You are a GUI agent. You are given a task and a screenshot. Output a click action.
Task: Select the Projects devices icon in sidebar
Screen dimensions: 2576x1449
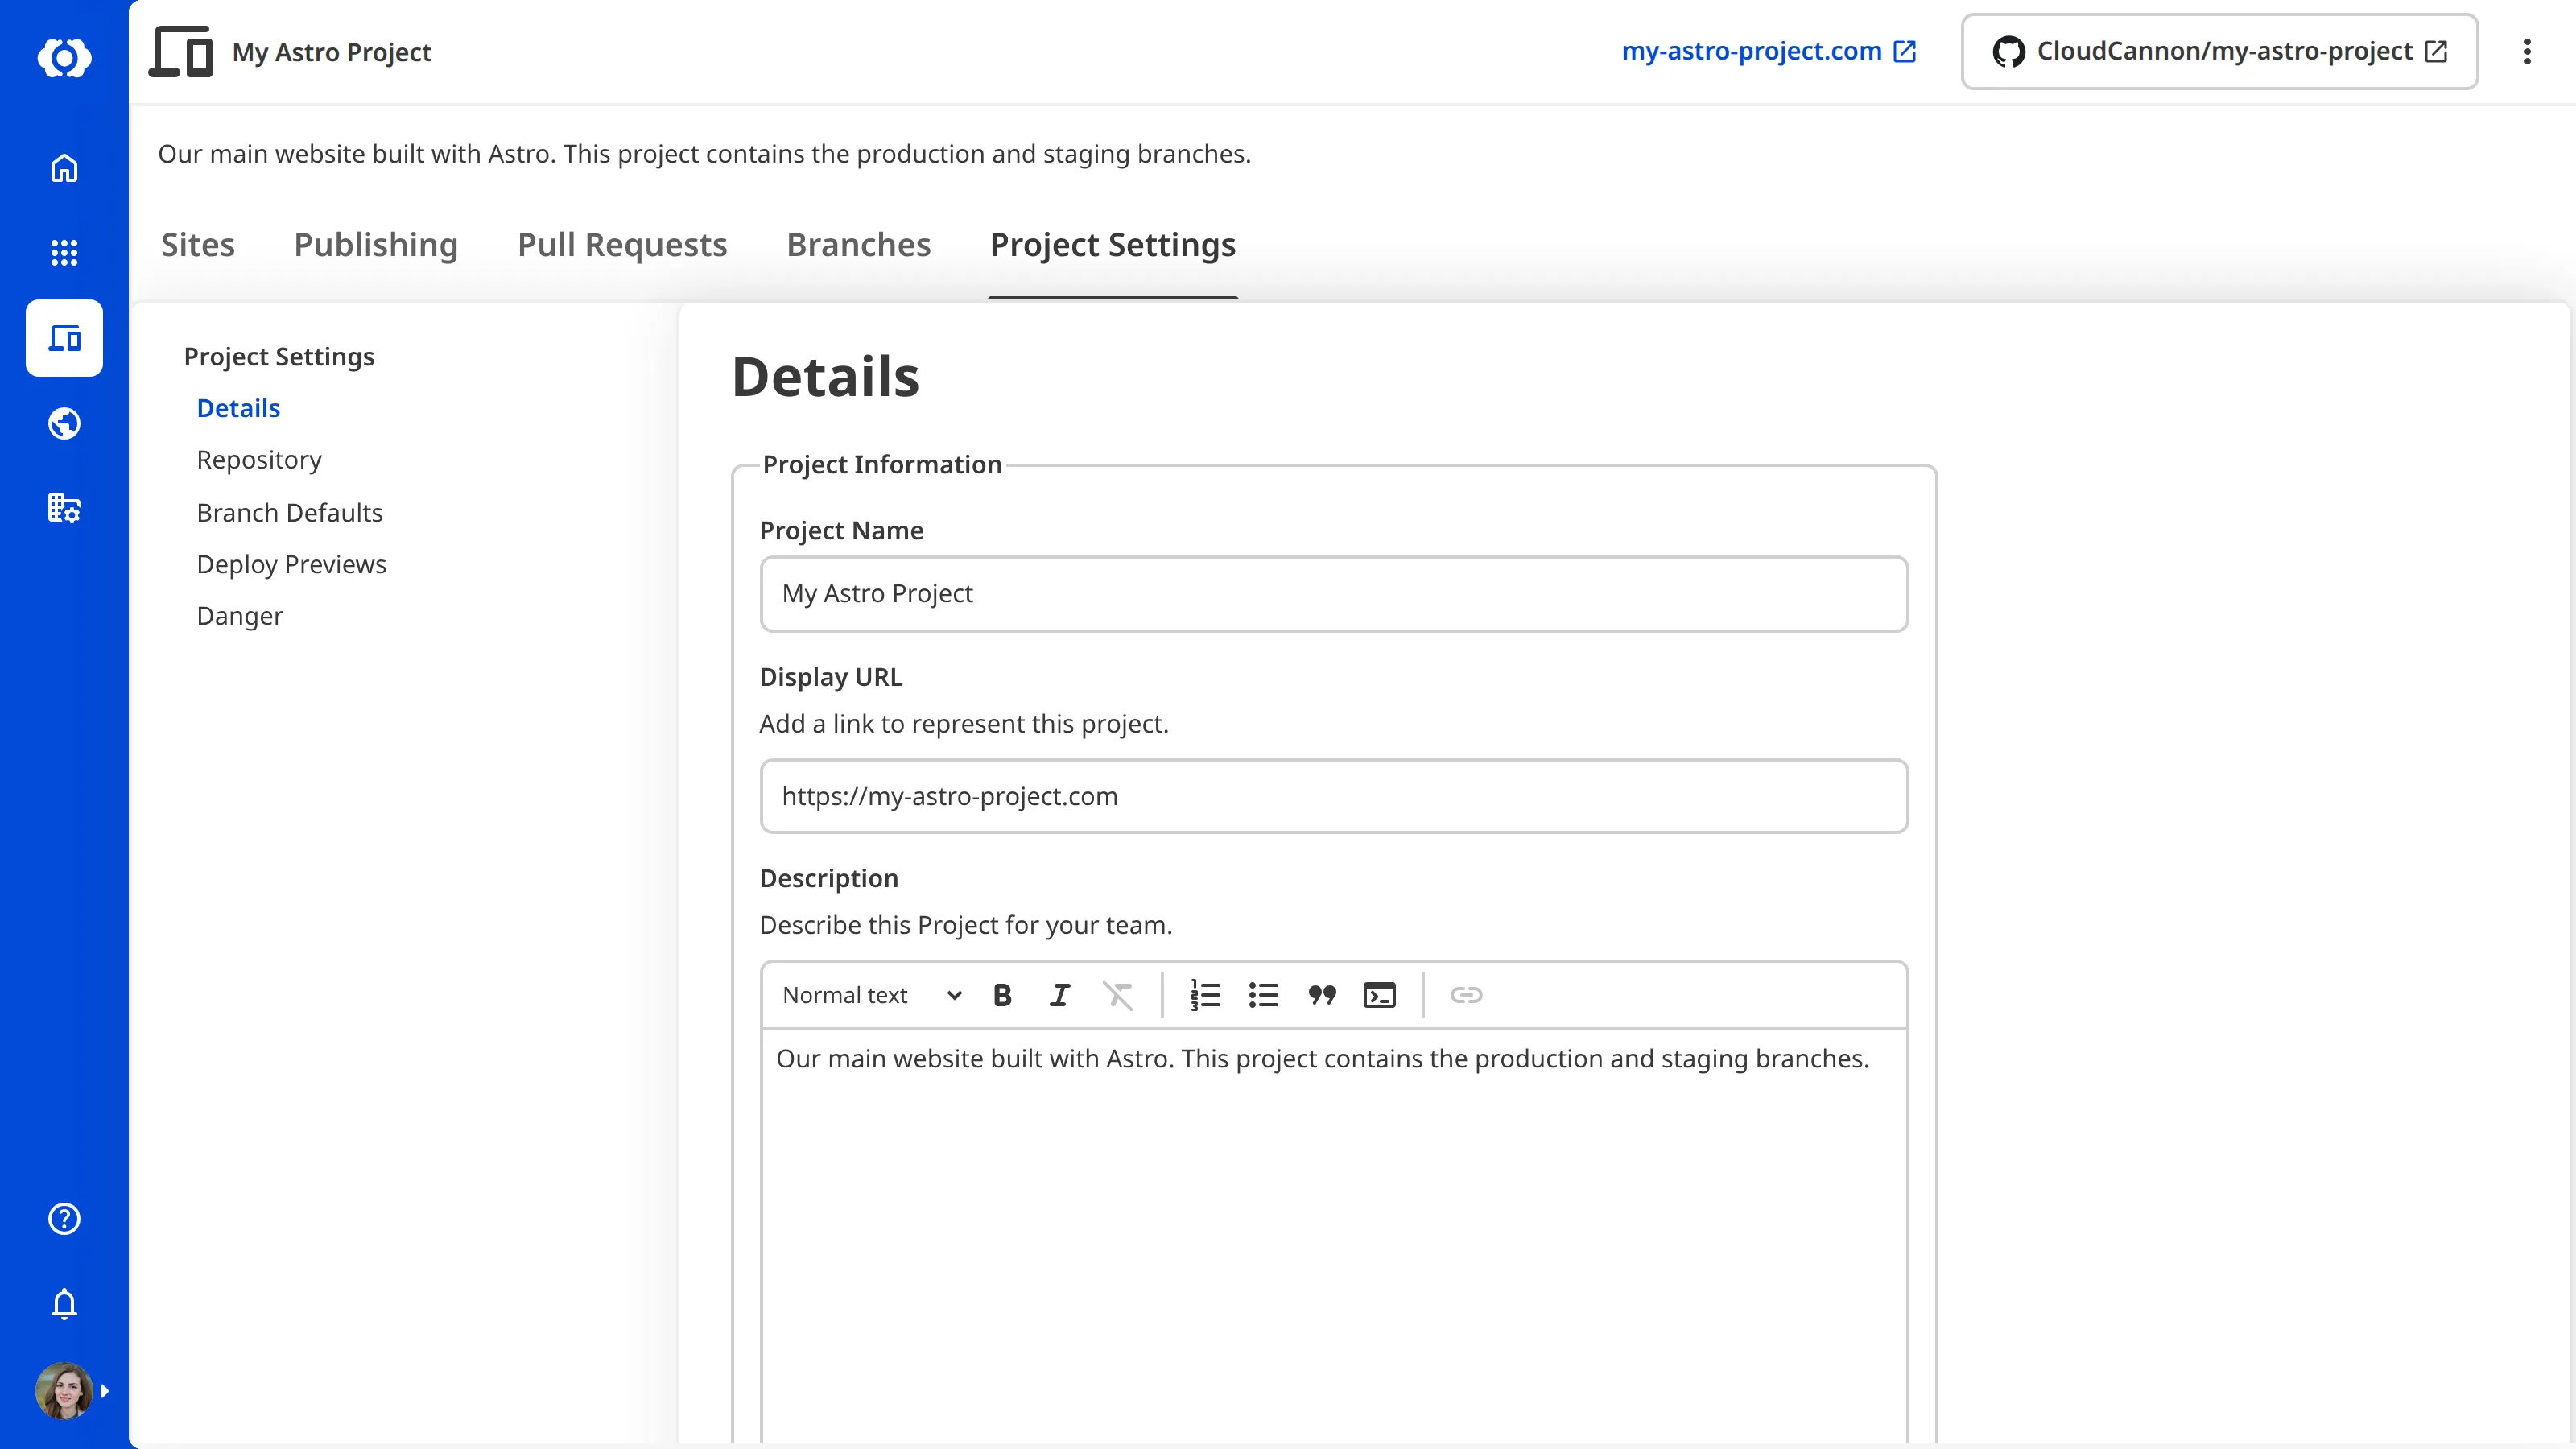click(64, 338)
